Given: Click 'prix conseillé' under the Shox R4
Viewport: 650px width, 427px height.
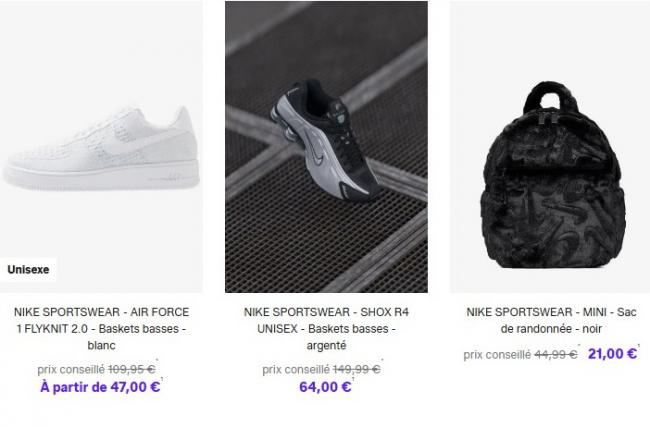Looking at the screenshot, I should [x=296, y=369].
